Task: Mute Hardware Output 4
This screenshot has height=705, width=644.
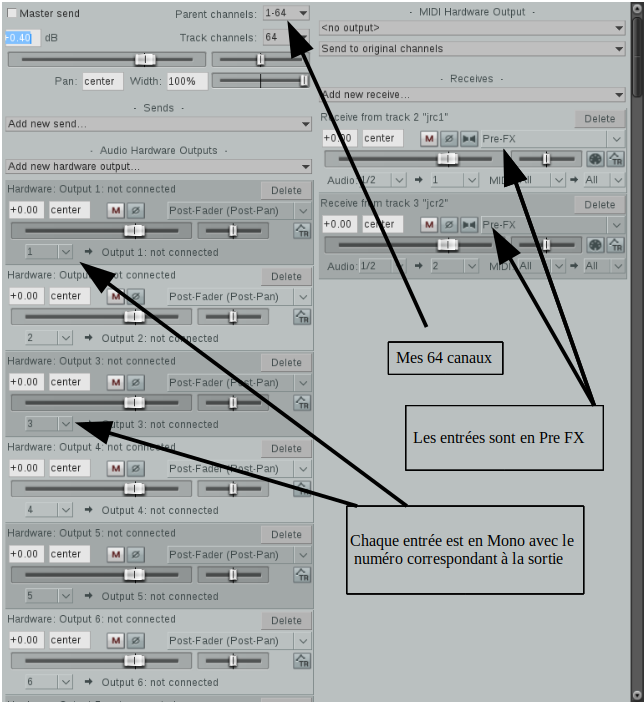Action: pos(116,468)
